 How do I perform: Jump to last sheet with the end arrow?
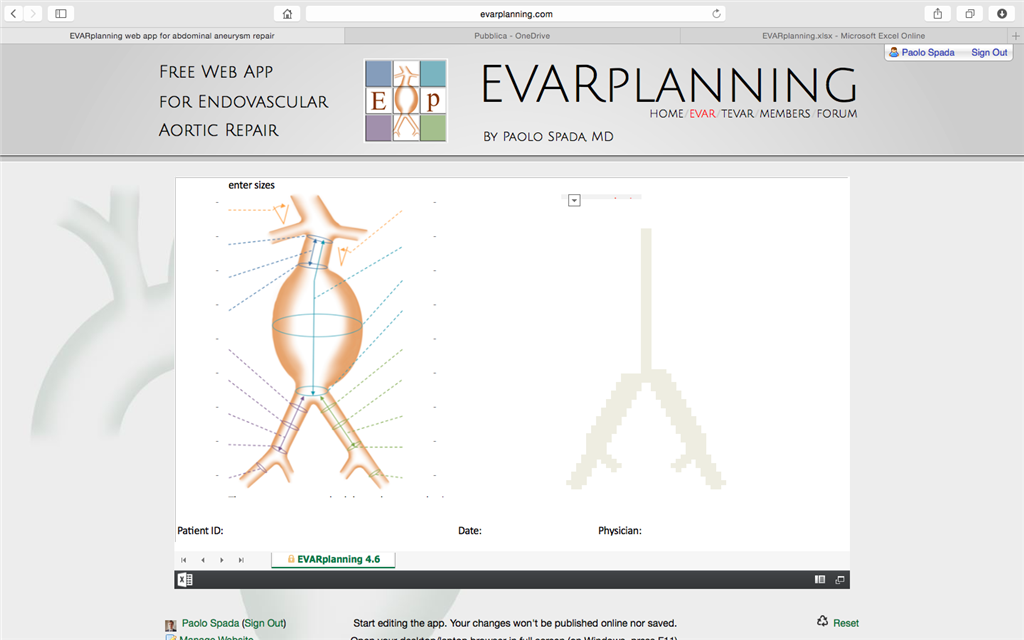[x=239, y=560]
